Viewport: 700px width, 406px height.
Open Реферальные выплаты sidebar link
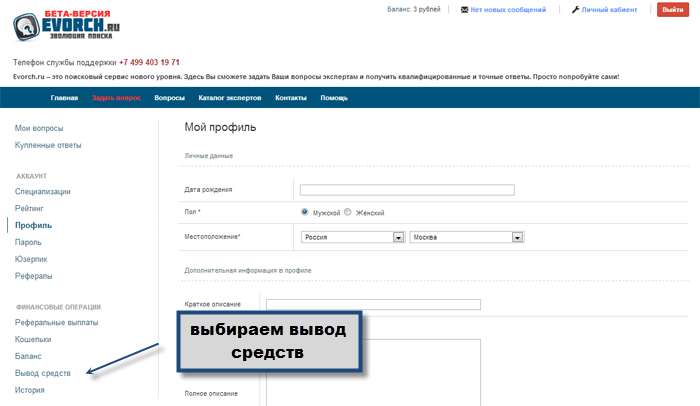click(x=56, y=322)
